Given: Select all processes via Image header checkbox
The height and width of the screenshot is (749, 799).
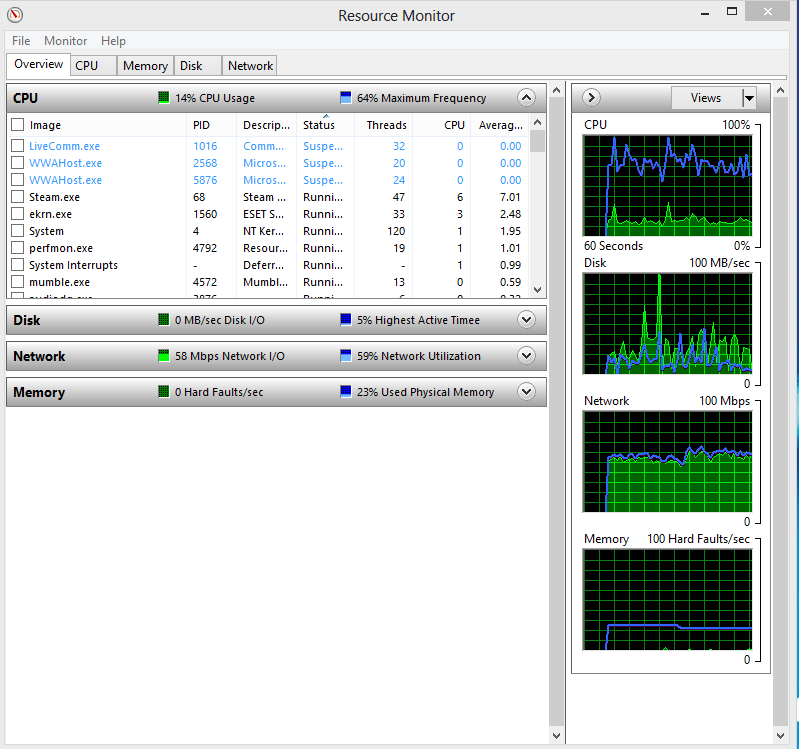Looking at the screenshot, I should [x=17, y=125].
